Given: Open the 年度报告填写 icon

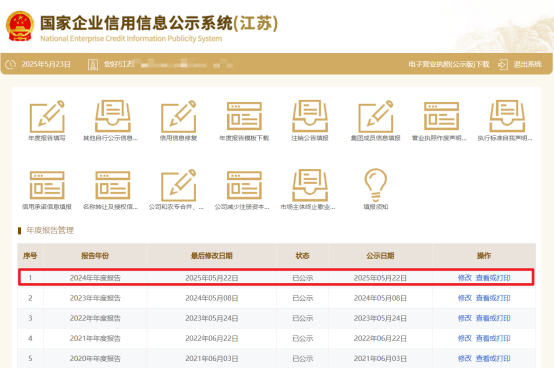Looking at the screenshot, I should coord(47,116).
